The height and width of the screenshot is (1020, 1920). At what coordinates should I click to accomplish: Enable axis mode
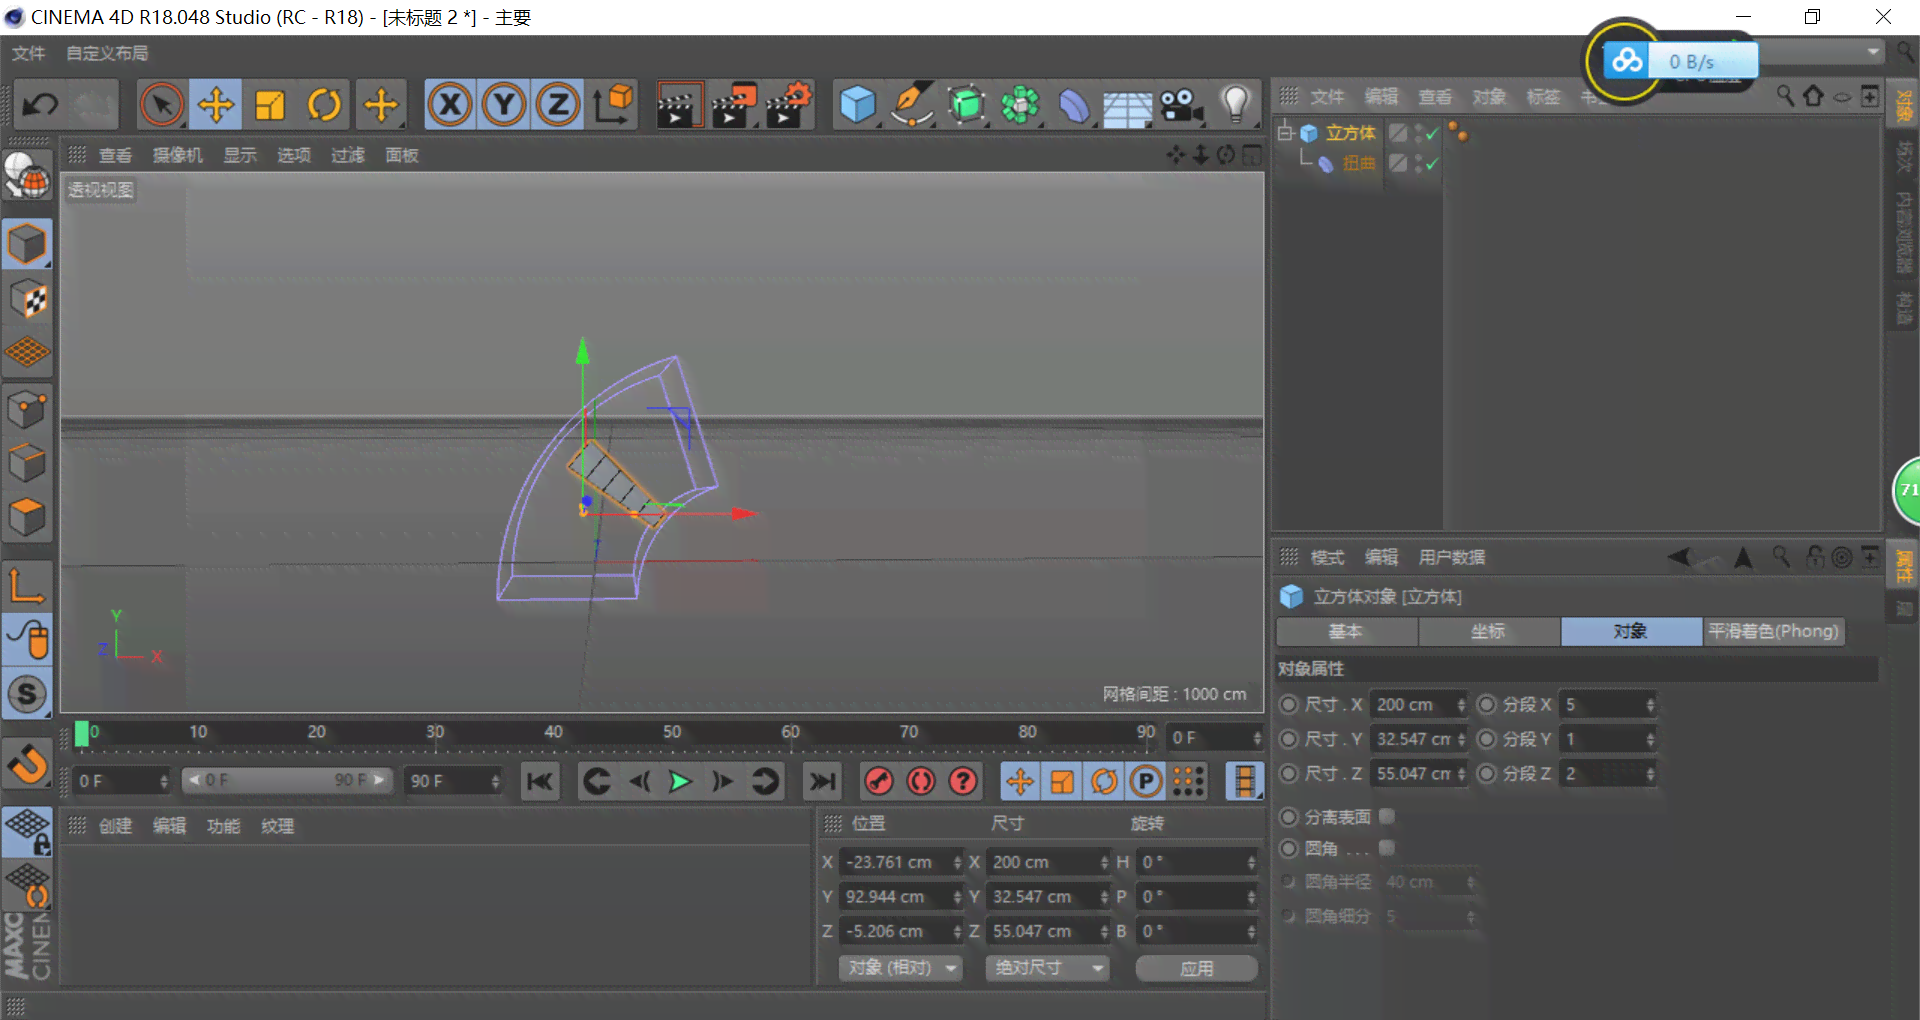tap(27, 586)
